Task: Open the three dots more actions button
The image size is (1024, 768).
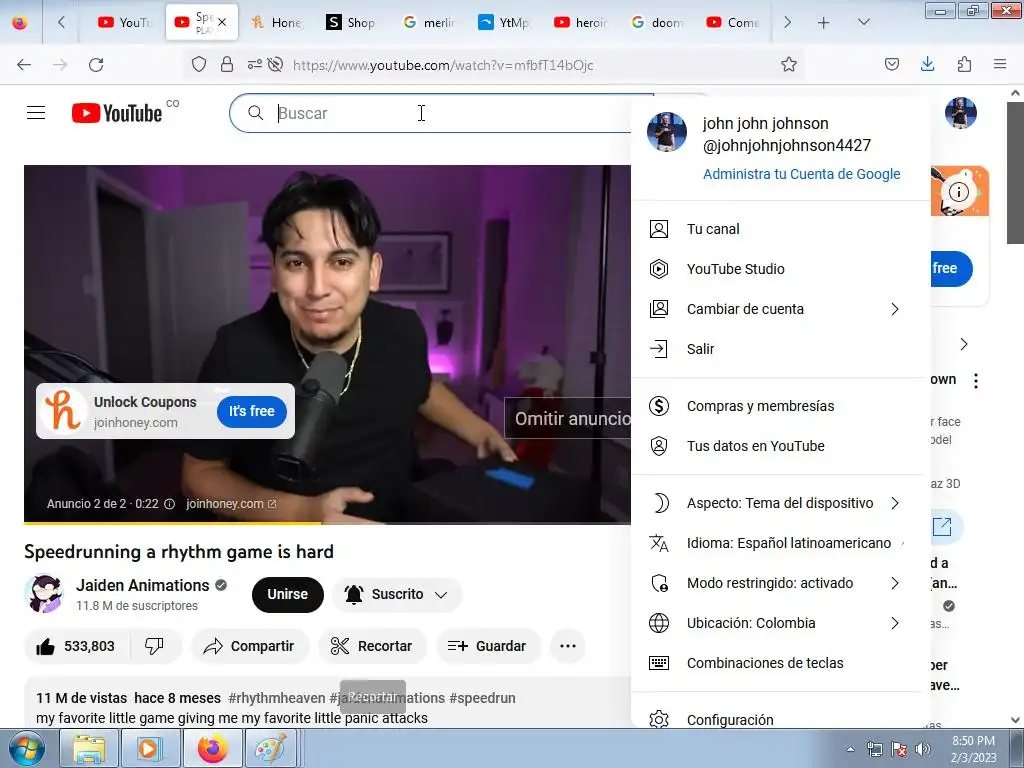Action: pos(568,646)
